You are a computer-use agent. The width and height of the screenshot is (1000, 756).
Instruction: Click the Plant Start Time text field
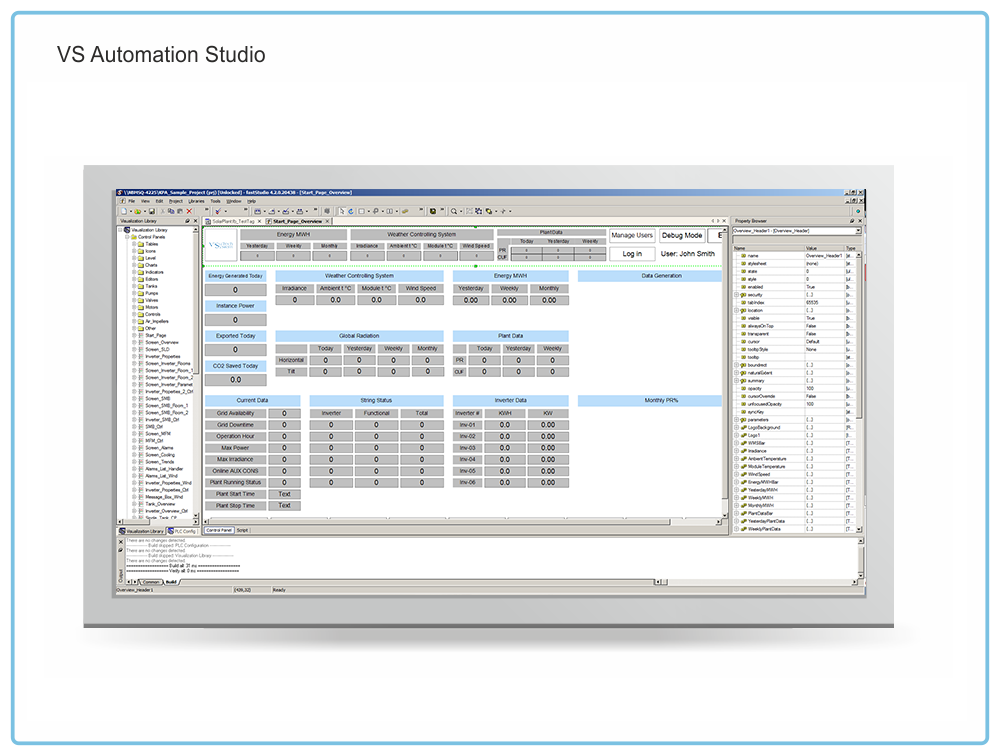point(284,494)
